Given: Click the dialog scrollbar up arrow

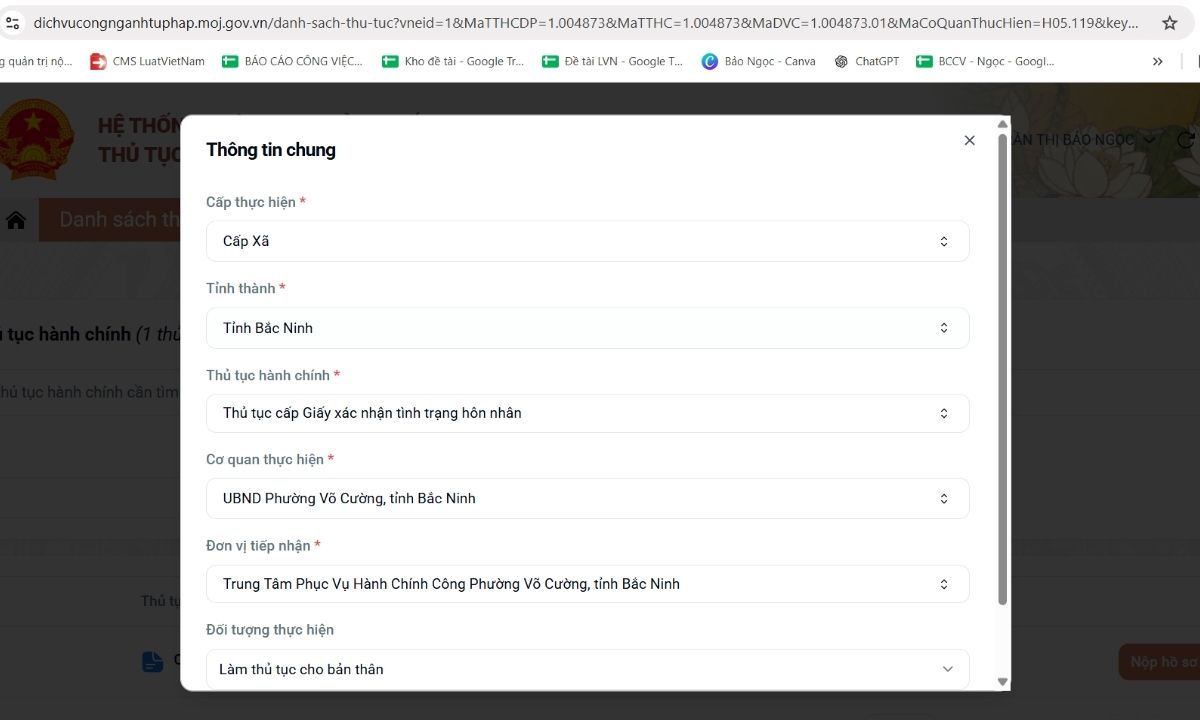Looking at the screenshot, I should [x=1003, y=124].
